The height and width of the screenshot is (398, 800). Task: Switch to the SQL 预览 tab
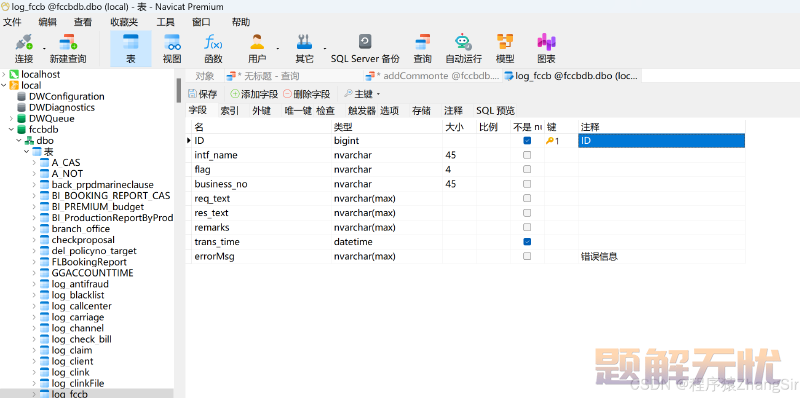[x=495, y=111]
